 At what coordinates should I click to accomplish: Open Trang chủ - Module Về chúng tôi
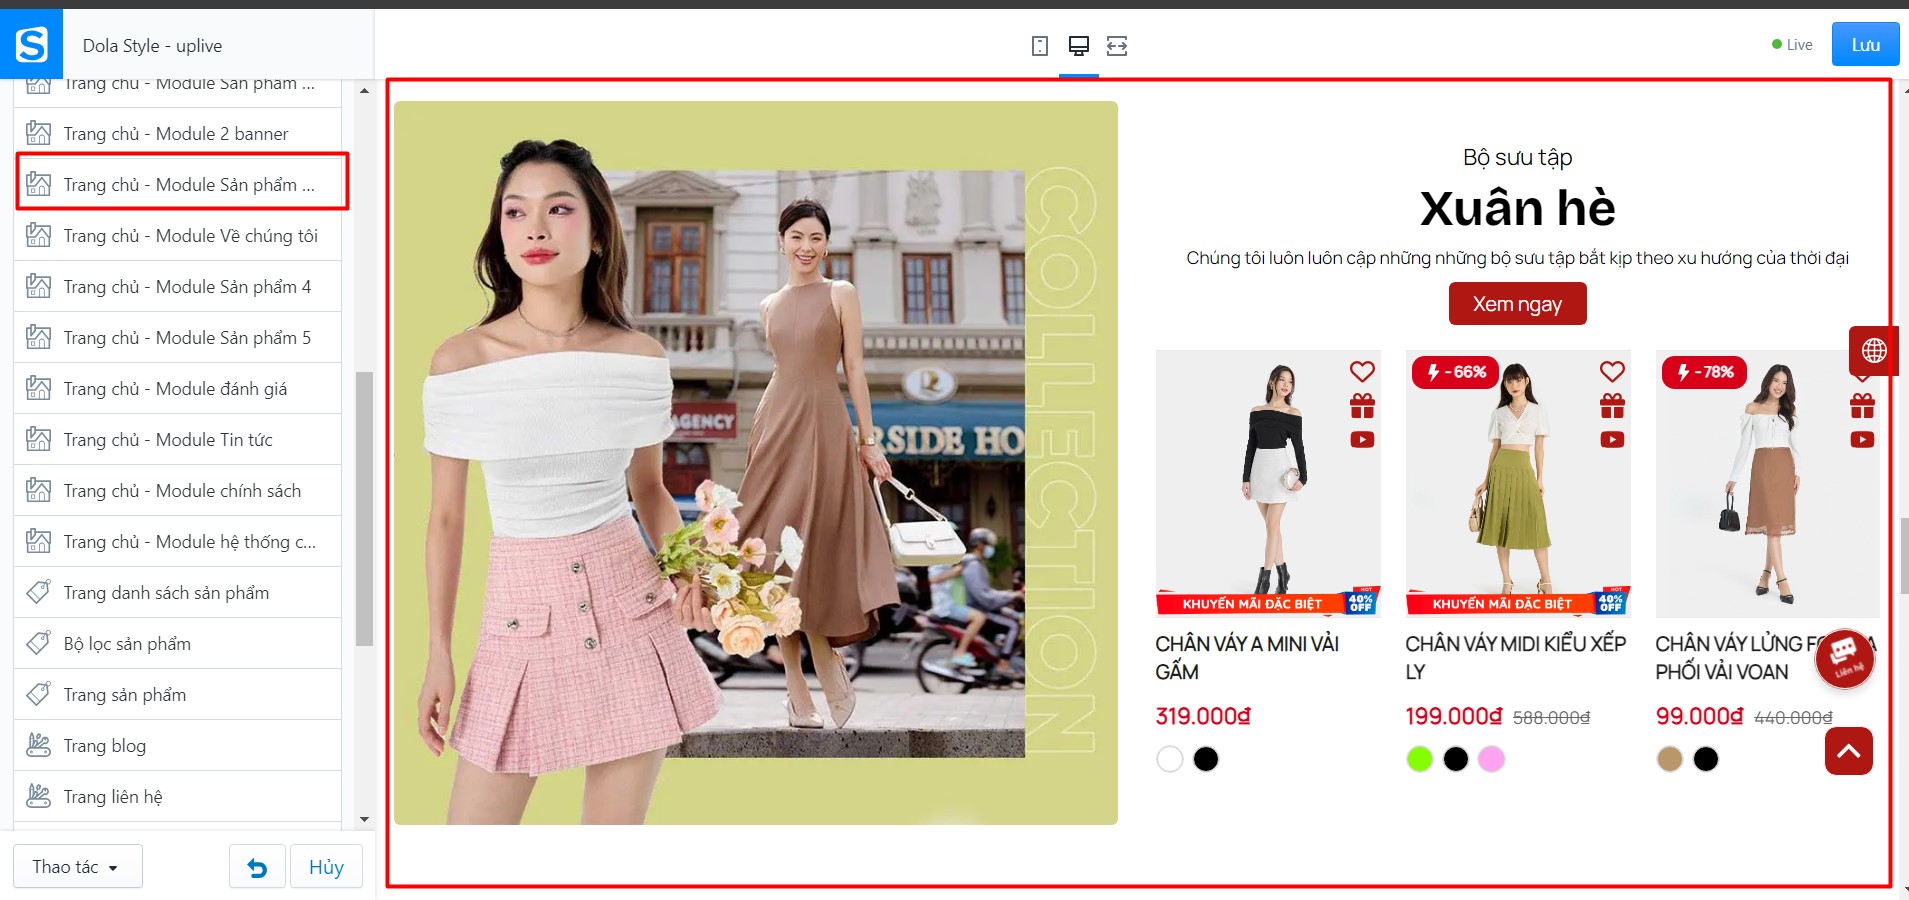click(178, 236)
